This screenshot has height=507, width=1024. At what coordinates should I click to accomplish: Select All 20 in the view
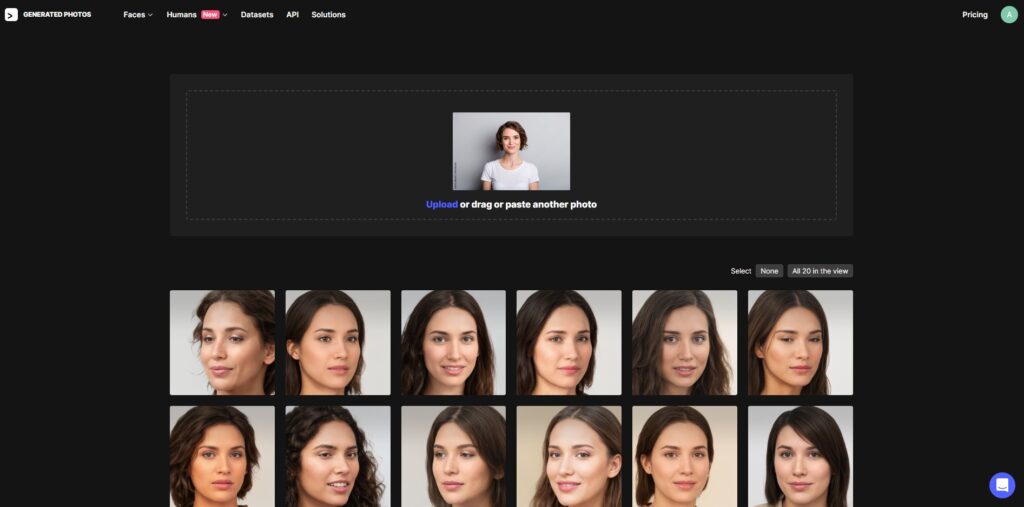pyautogui.click(x=820, y=270)
